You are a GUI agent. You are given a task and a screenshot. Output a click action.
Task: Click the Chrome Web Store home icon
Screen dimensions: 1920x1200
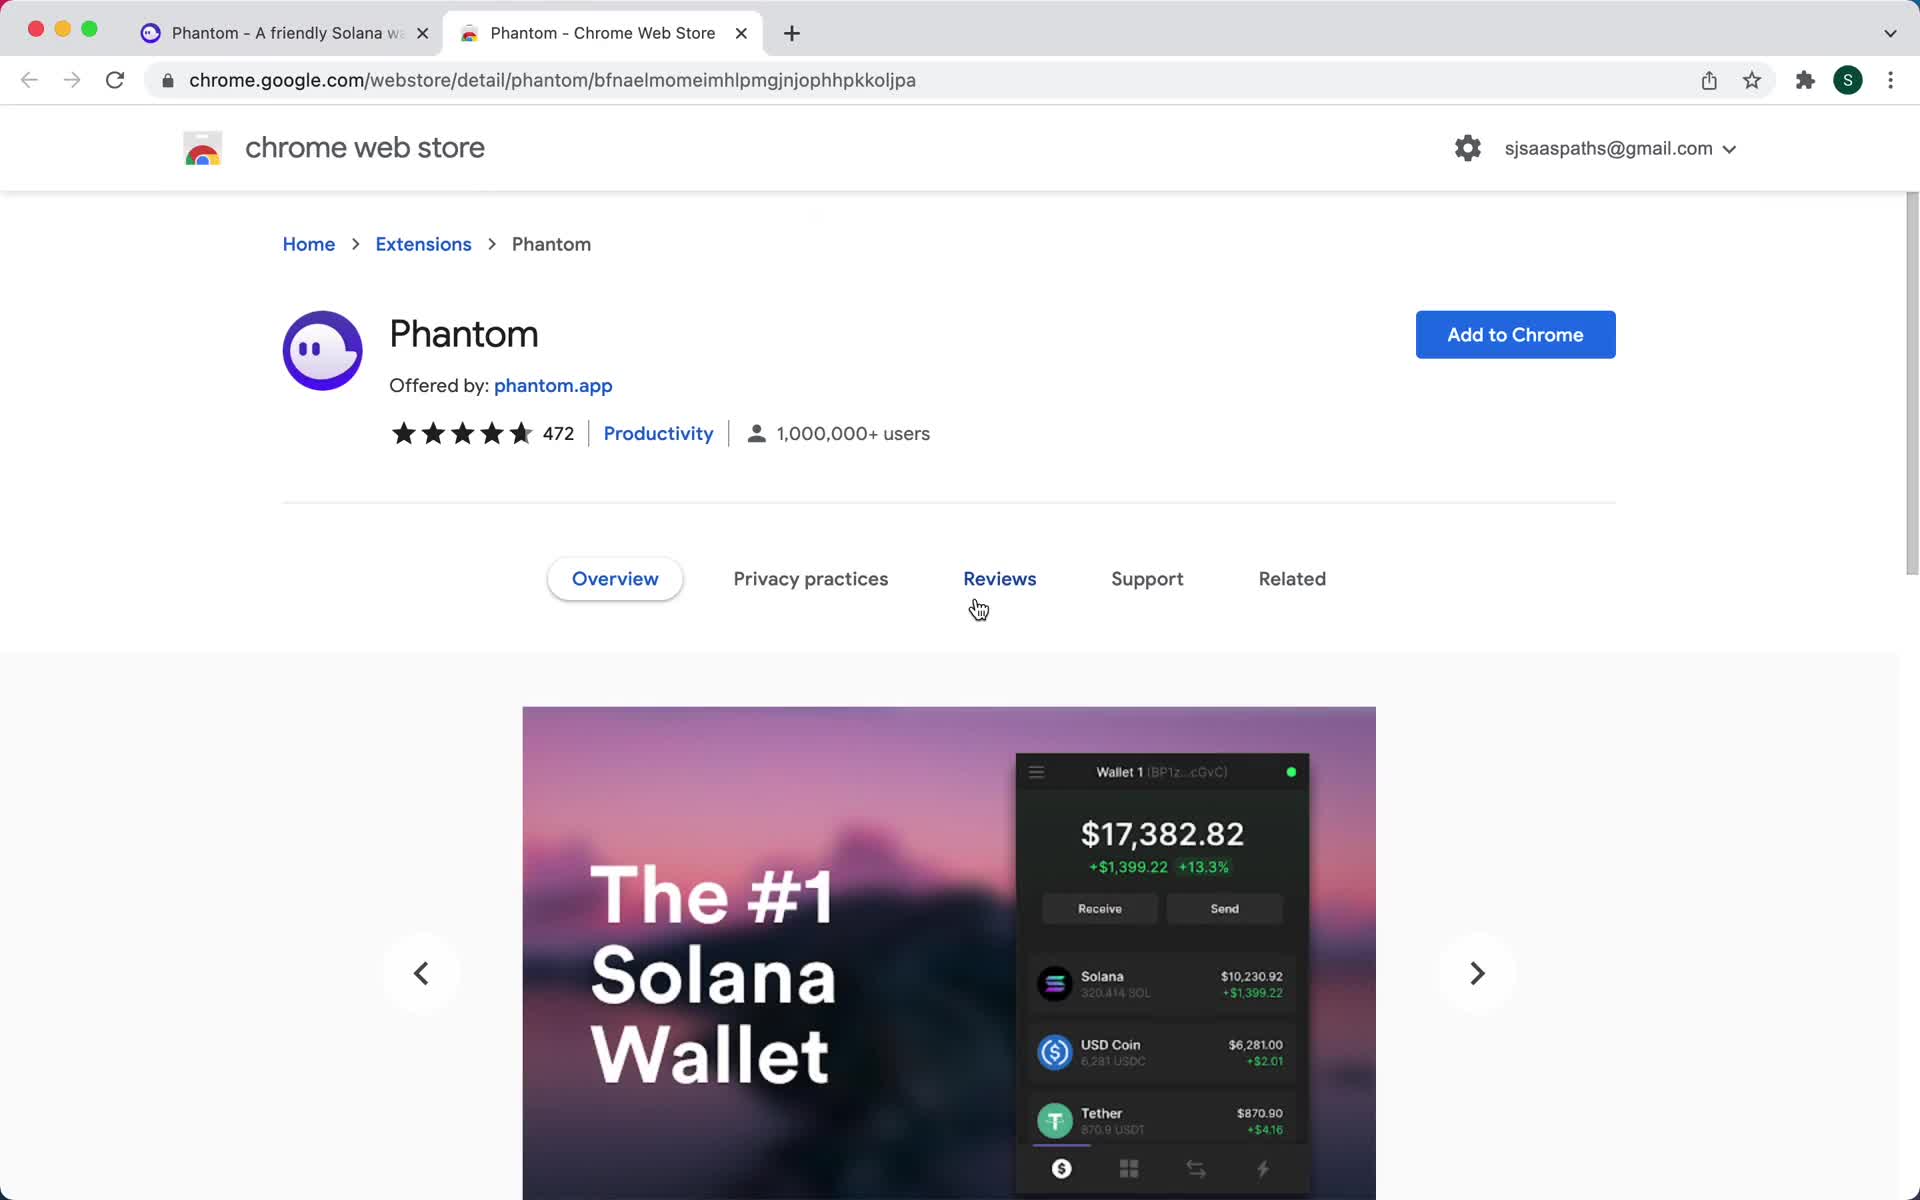coord(202,148)
